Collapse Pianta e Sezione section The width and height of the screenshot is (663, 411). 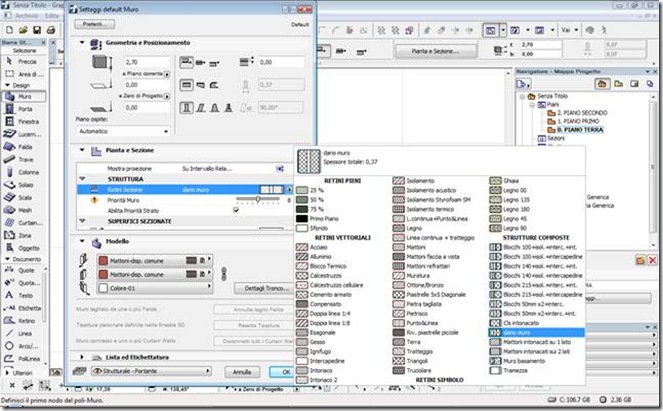[x=82, y=150]
